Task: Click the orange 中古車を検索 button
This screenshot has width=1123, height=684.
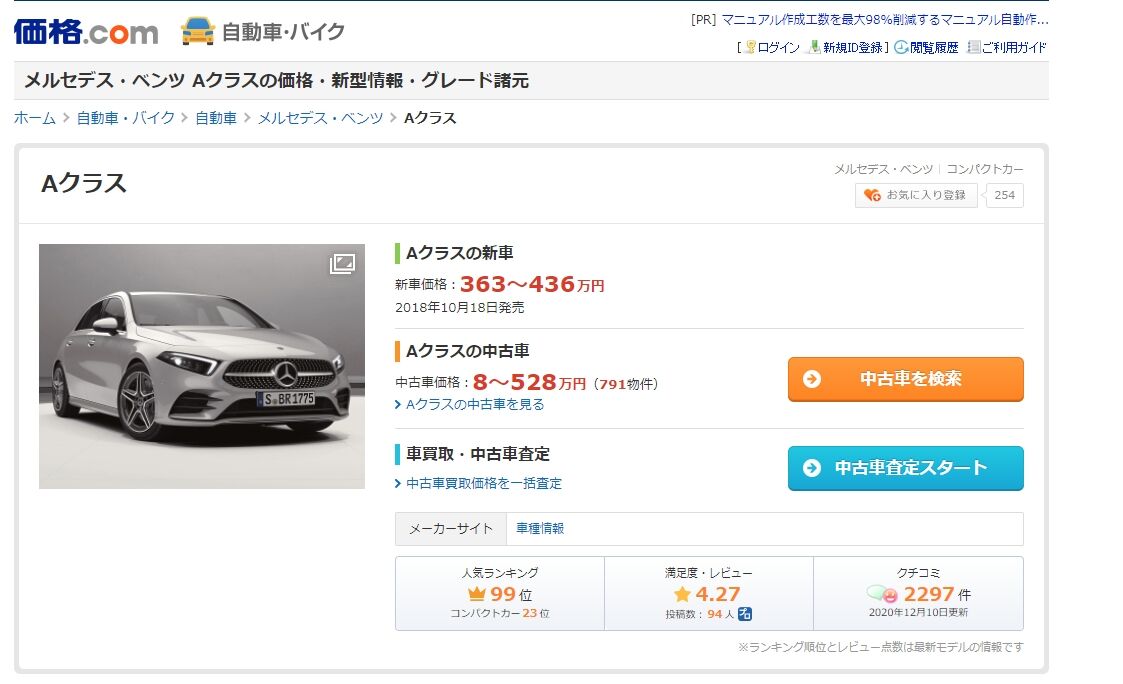Action: [x=905, y=379]
